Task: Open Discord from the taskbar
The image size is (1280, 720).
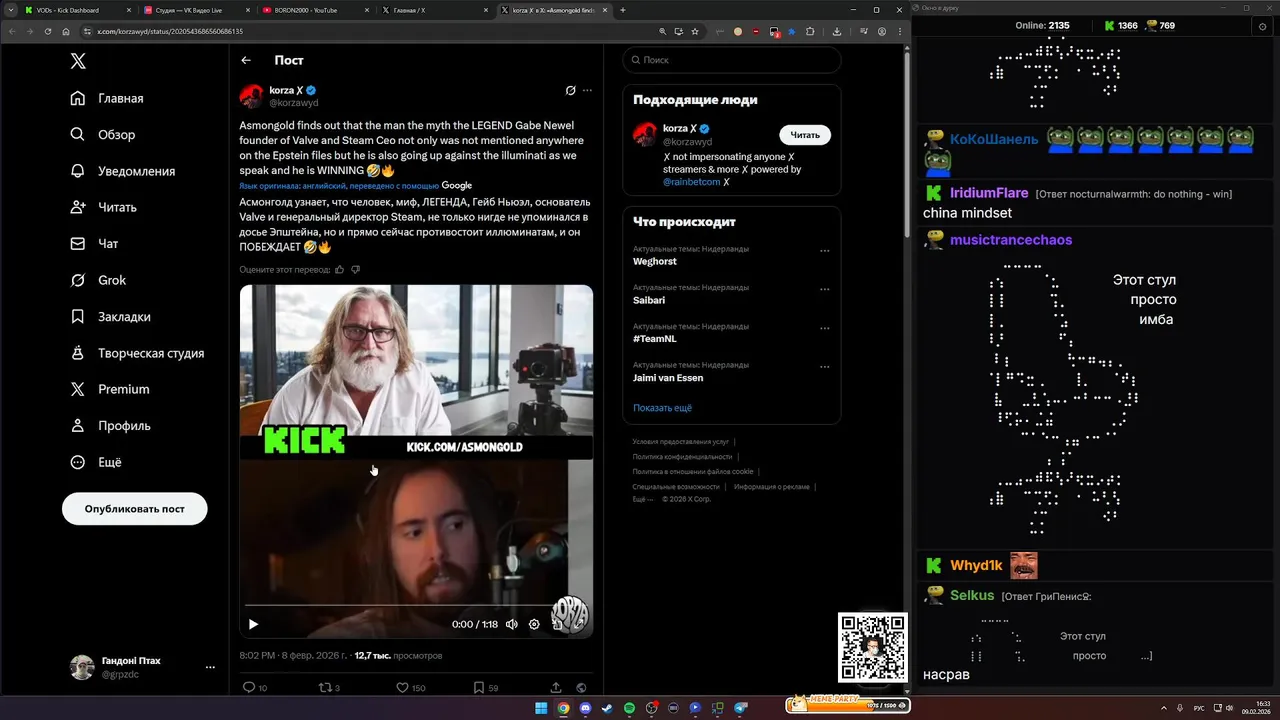Action: 585,708
